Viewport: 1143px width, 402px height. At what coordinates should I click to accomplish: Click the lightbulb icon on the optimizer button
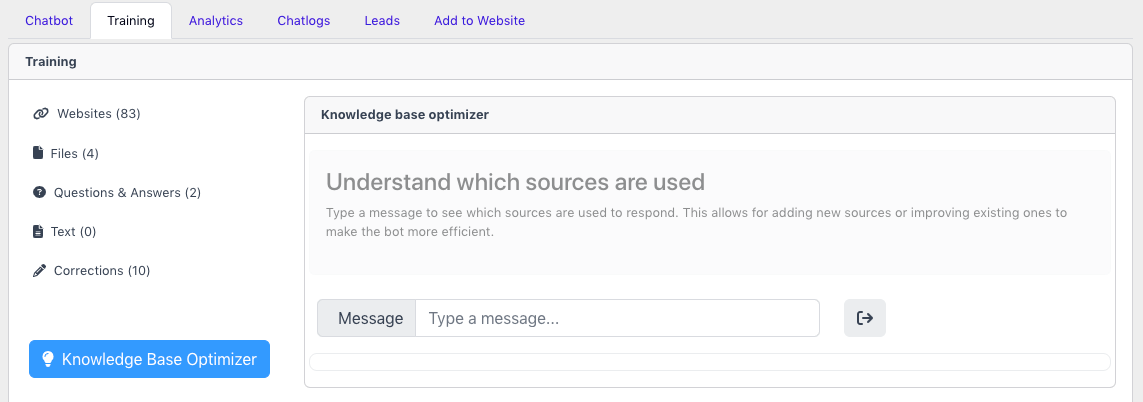pyautogui.click(x=47, y=359)
